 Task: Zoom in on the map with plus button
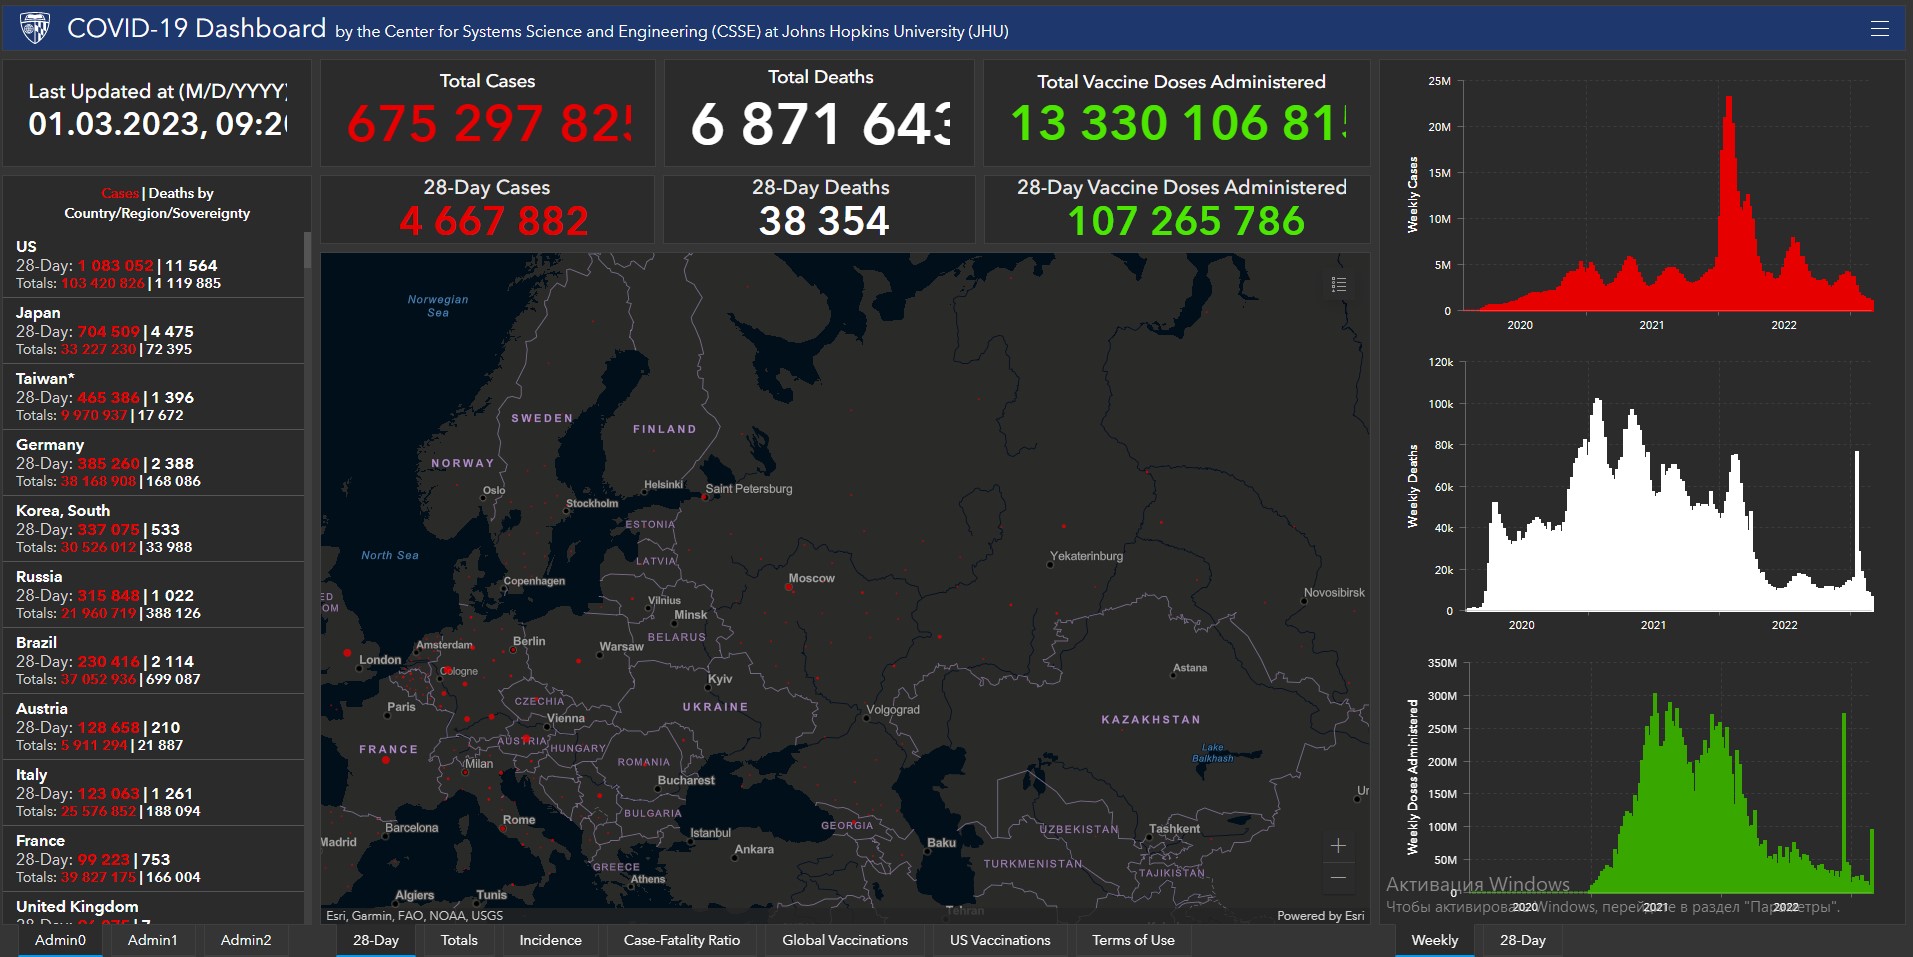(x=1338, y=846)
